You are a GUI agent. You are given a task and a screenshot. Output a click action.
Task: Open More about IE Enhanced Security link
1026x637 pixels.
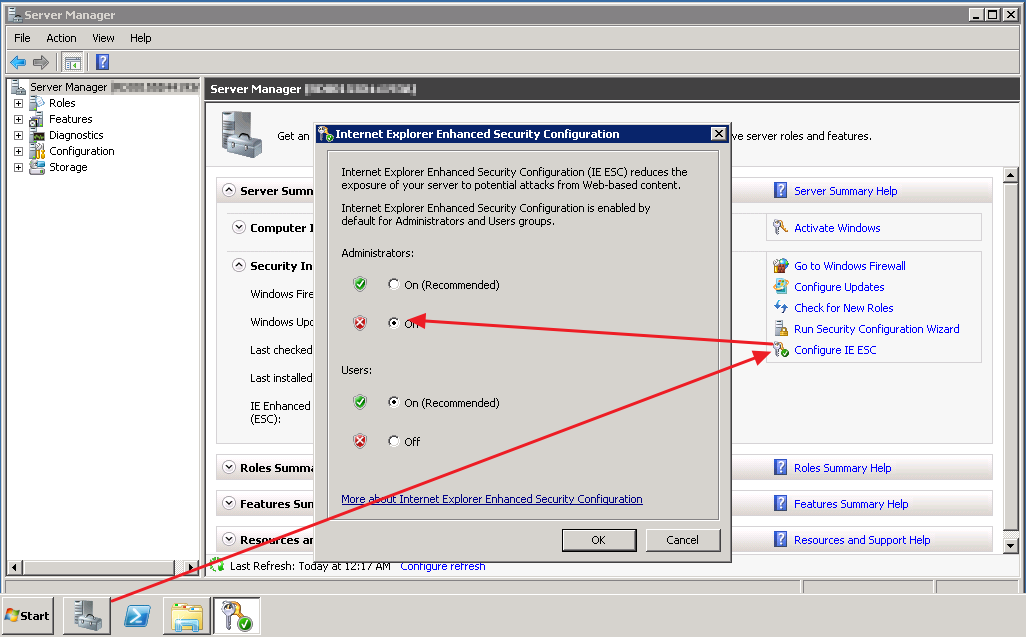pos(491,499)
